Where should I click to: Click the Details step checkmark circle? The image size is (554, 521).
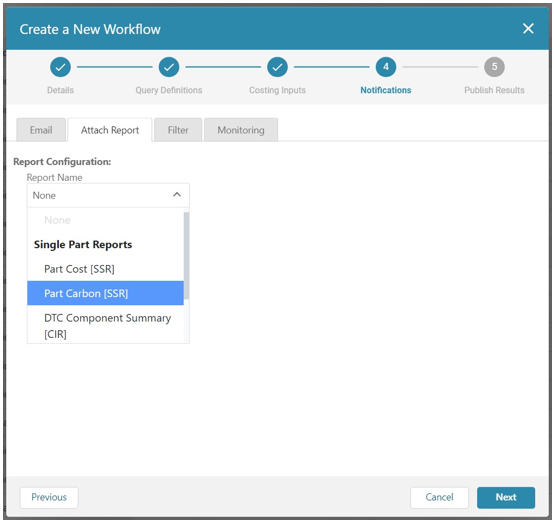coord(60,67)
